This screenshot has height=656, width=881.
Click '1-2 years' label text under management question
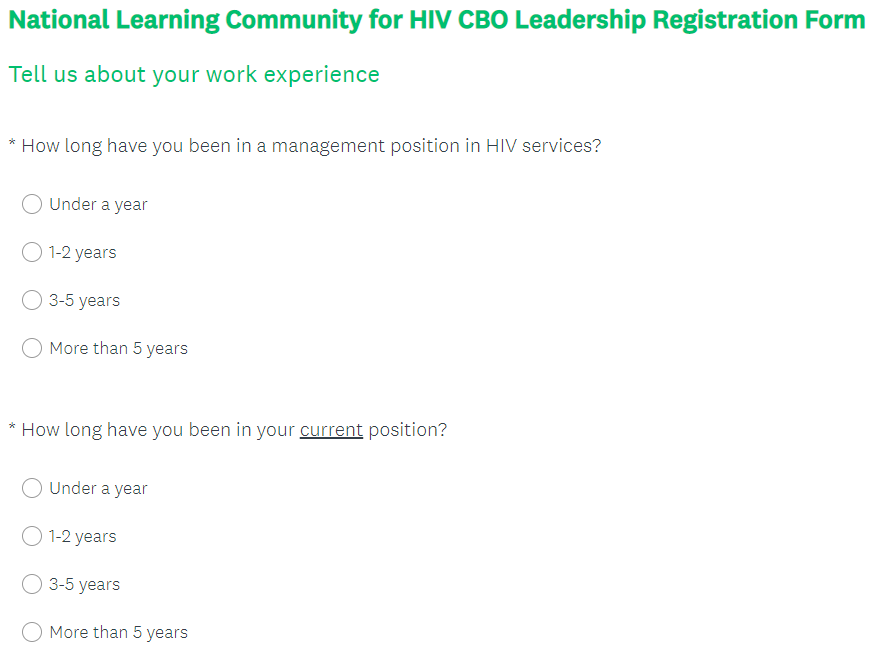(x=83, y=252)
